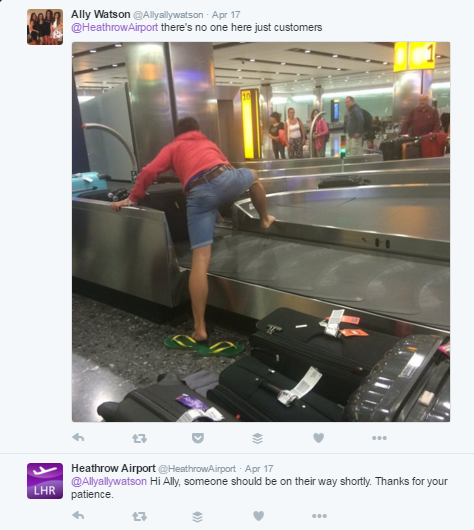
Task: Open Heathrow Airport display name link
Action: pyautogui.click(x=113, y=468)
